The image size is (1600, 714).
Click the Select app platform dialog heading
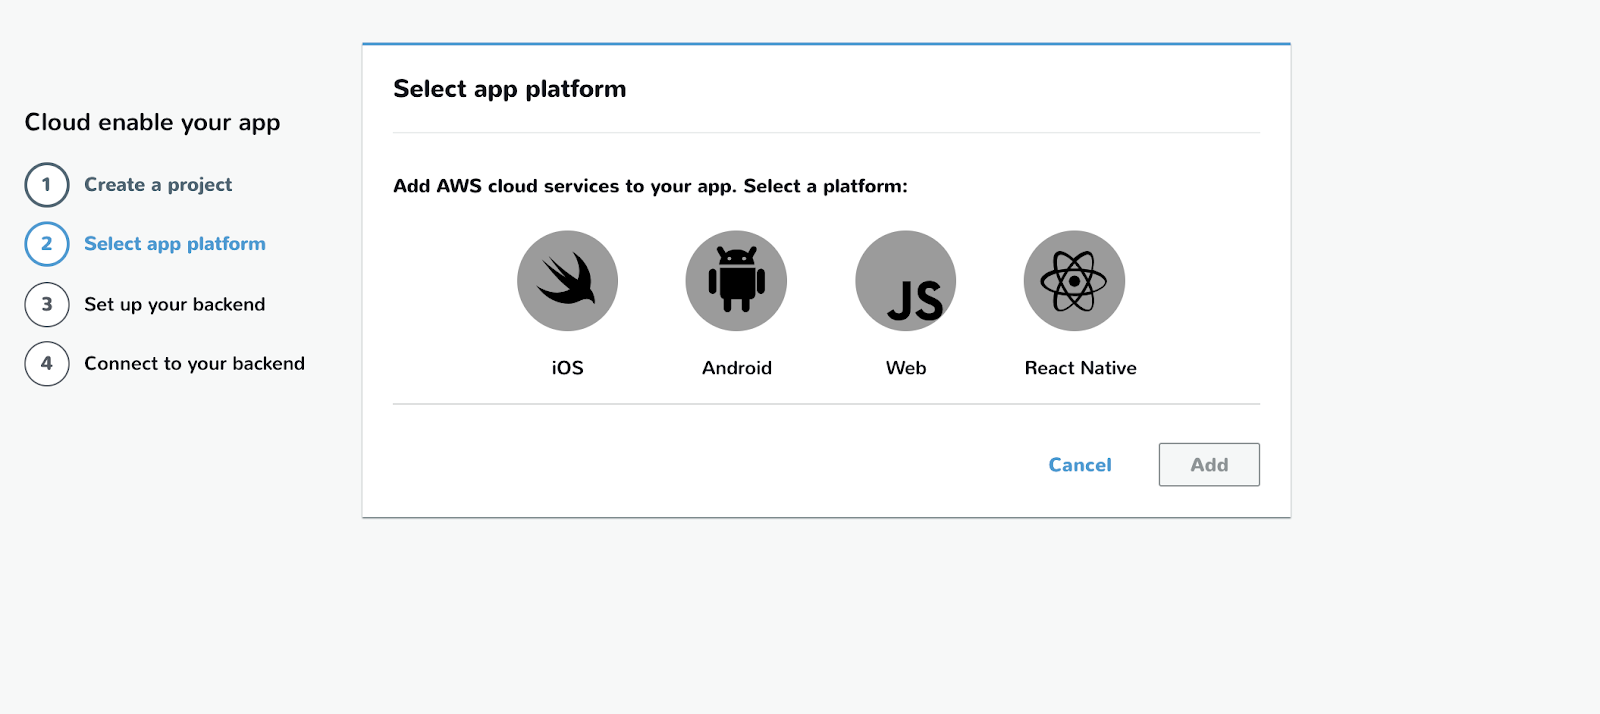(x=510, y=89)
